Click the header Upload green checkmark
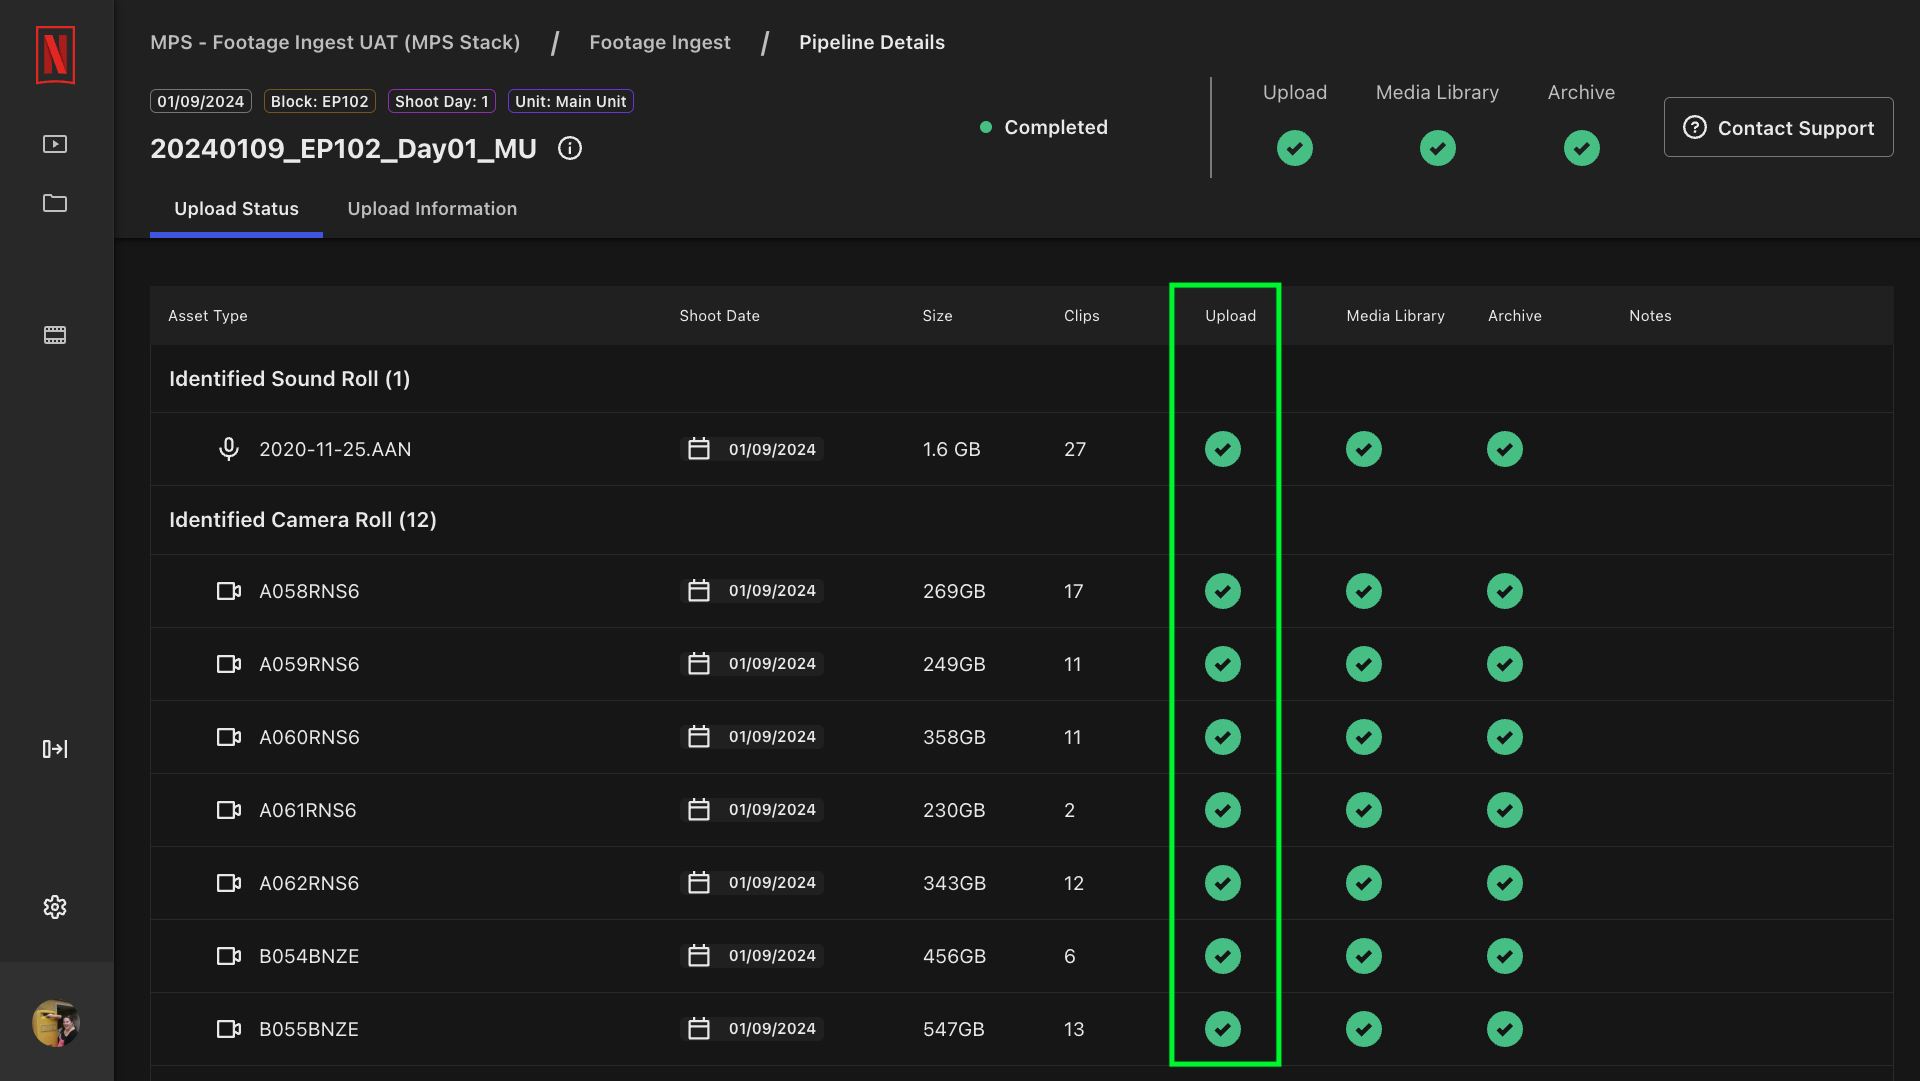 tap(1295, 148)
